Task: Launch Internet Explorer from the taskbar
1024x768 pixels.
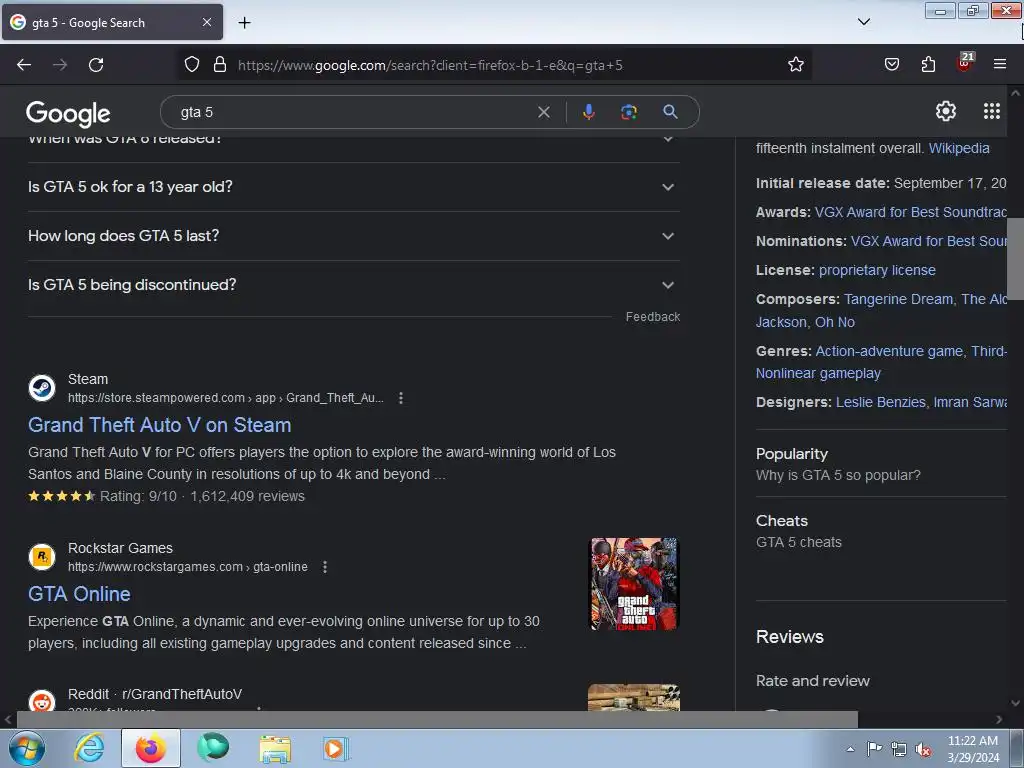Action: (x=89, y=748)
